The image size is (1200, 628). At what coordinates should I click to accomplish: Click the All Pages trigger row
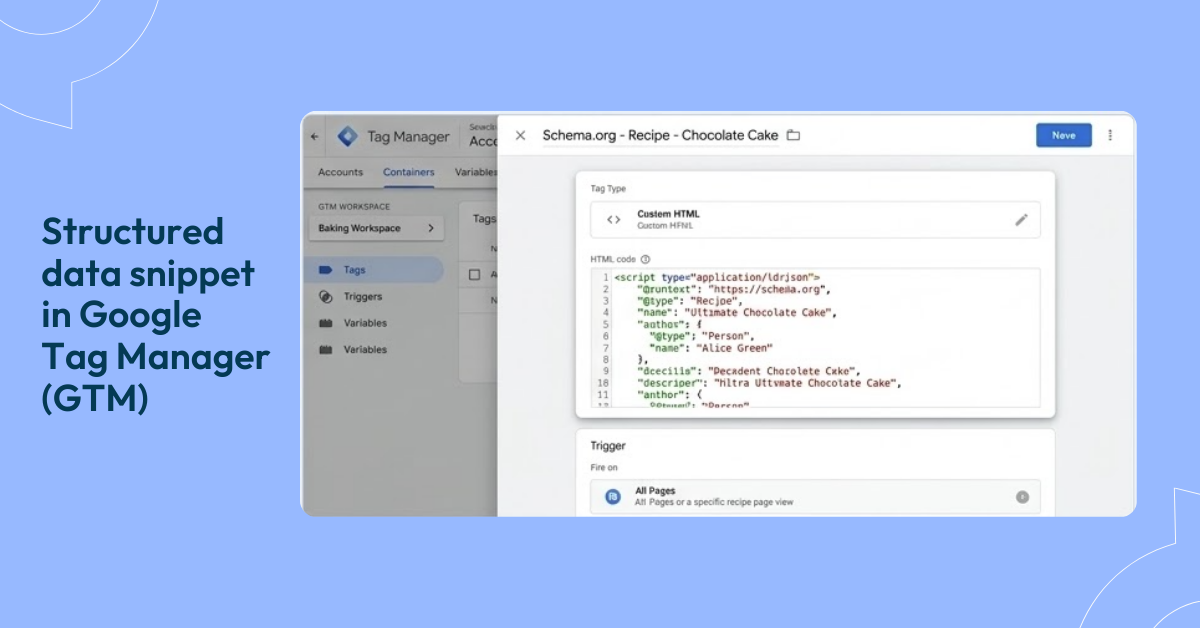pyautogui.click(x=815, y=497)
